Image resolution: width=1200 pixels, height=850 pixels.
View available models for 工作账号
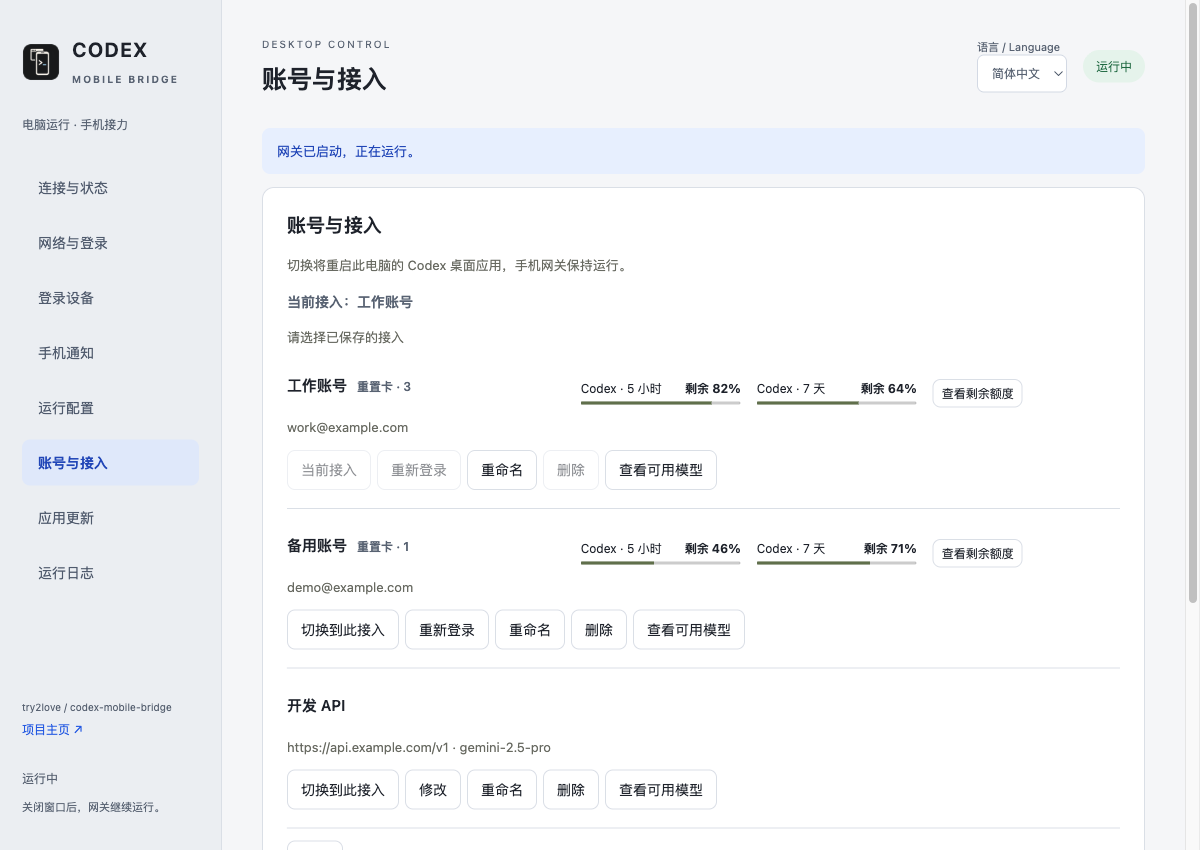(x=661, y=470)
